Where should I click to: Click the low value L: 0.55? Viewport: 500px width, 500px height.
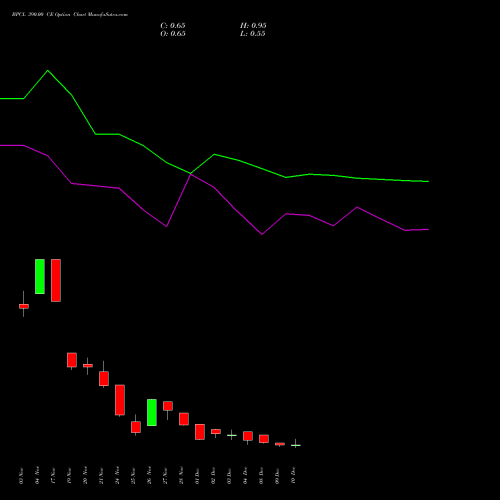(253, 34)
